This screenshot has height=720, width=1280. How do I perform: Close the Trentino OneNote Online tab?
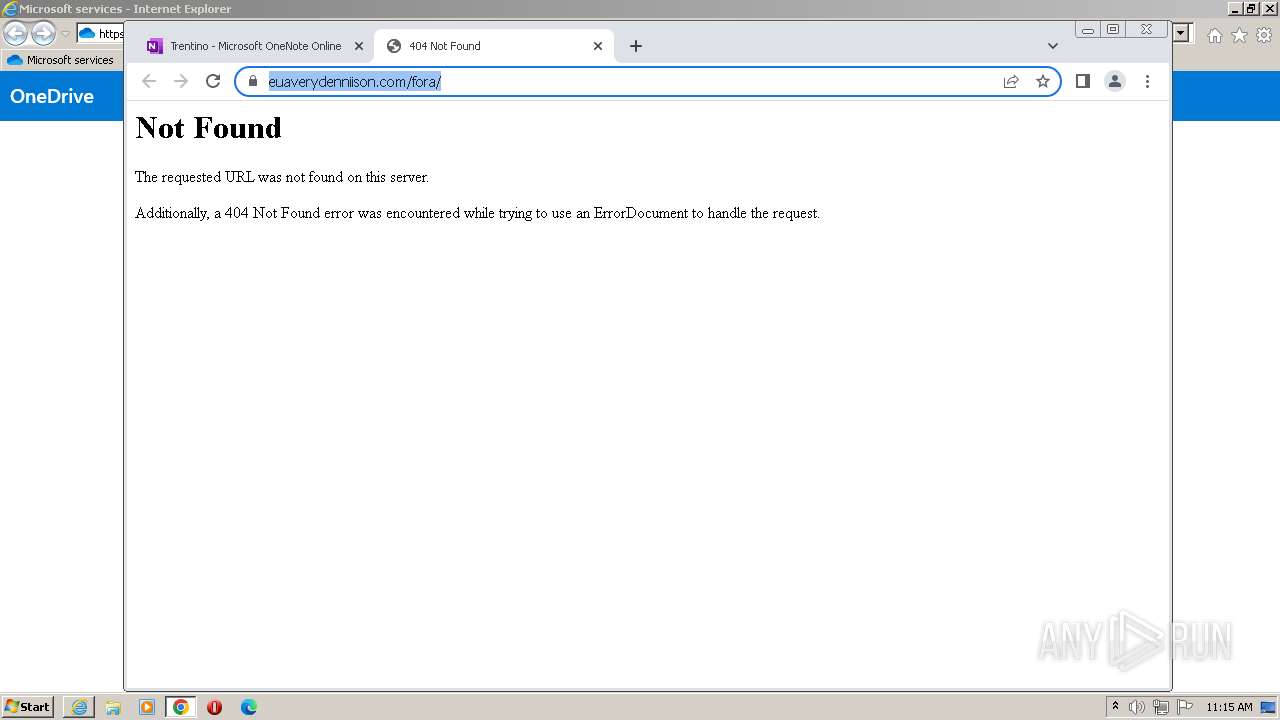tap(359, 46)
